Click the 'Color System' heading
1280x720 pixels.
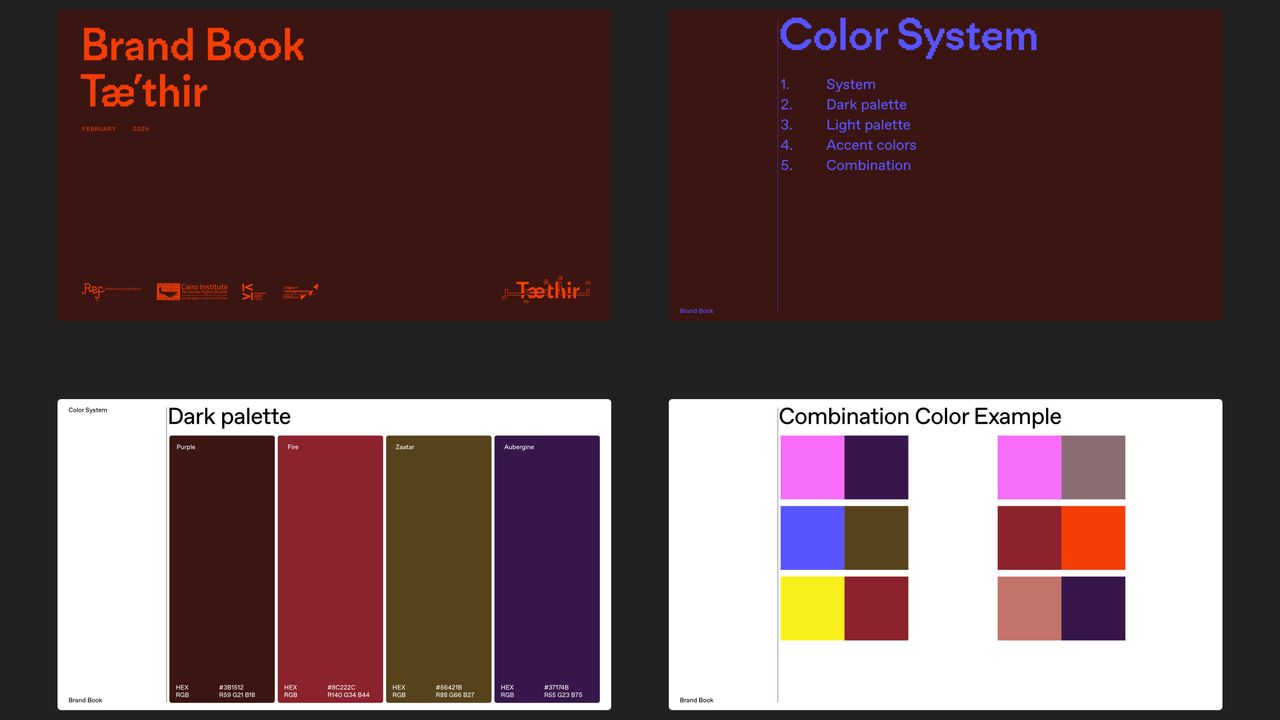coord(908,36)
